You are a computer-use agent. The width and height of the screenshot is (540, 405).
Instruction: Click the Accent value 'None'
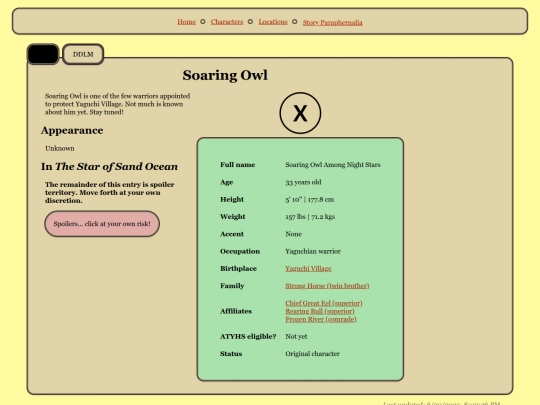[x=293, y=234]
